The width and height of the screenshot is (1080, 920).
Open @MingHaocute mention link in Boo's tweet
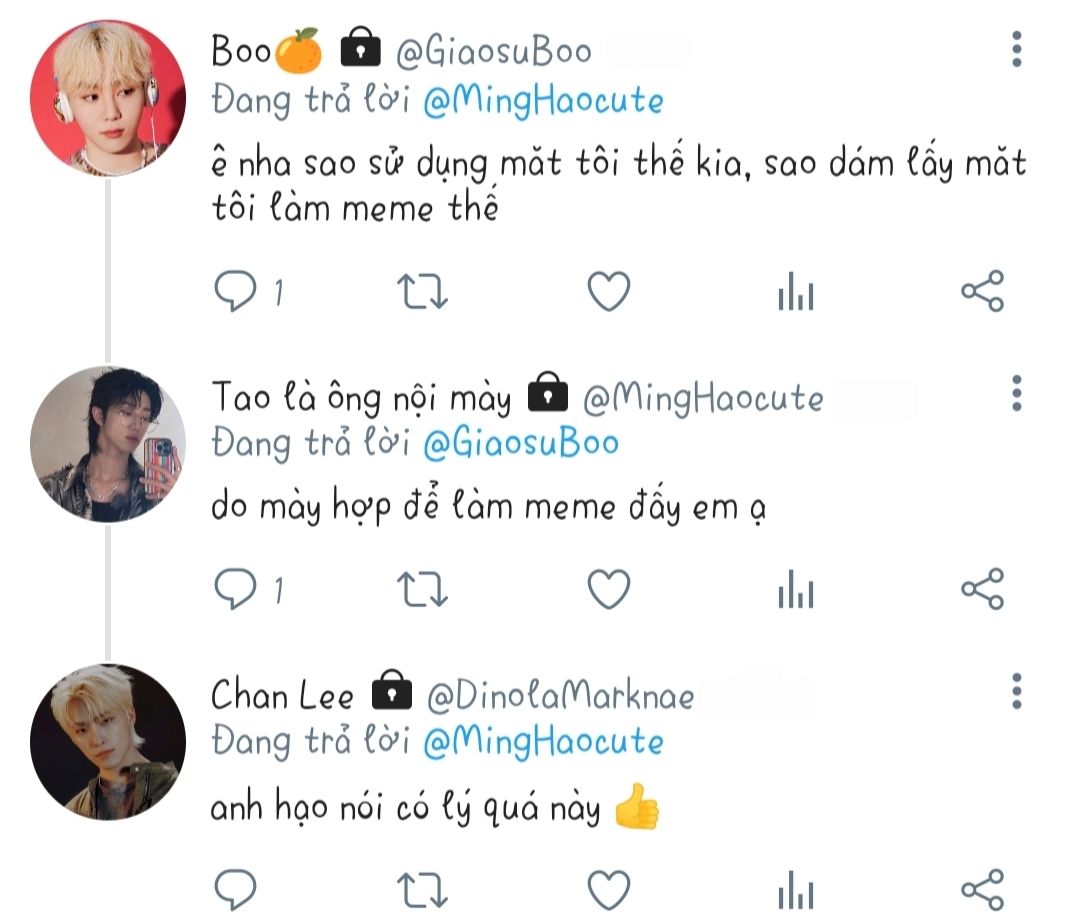coord(543,101)
